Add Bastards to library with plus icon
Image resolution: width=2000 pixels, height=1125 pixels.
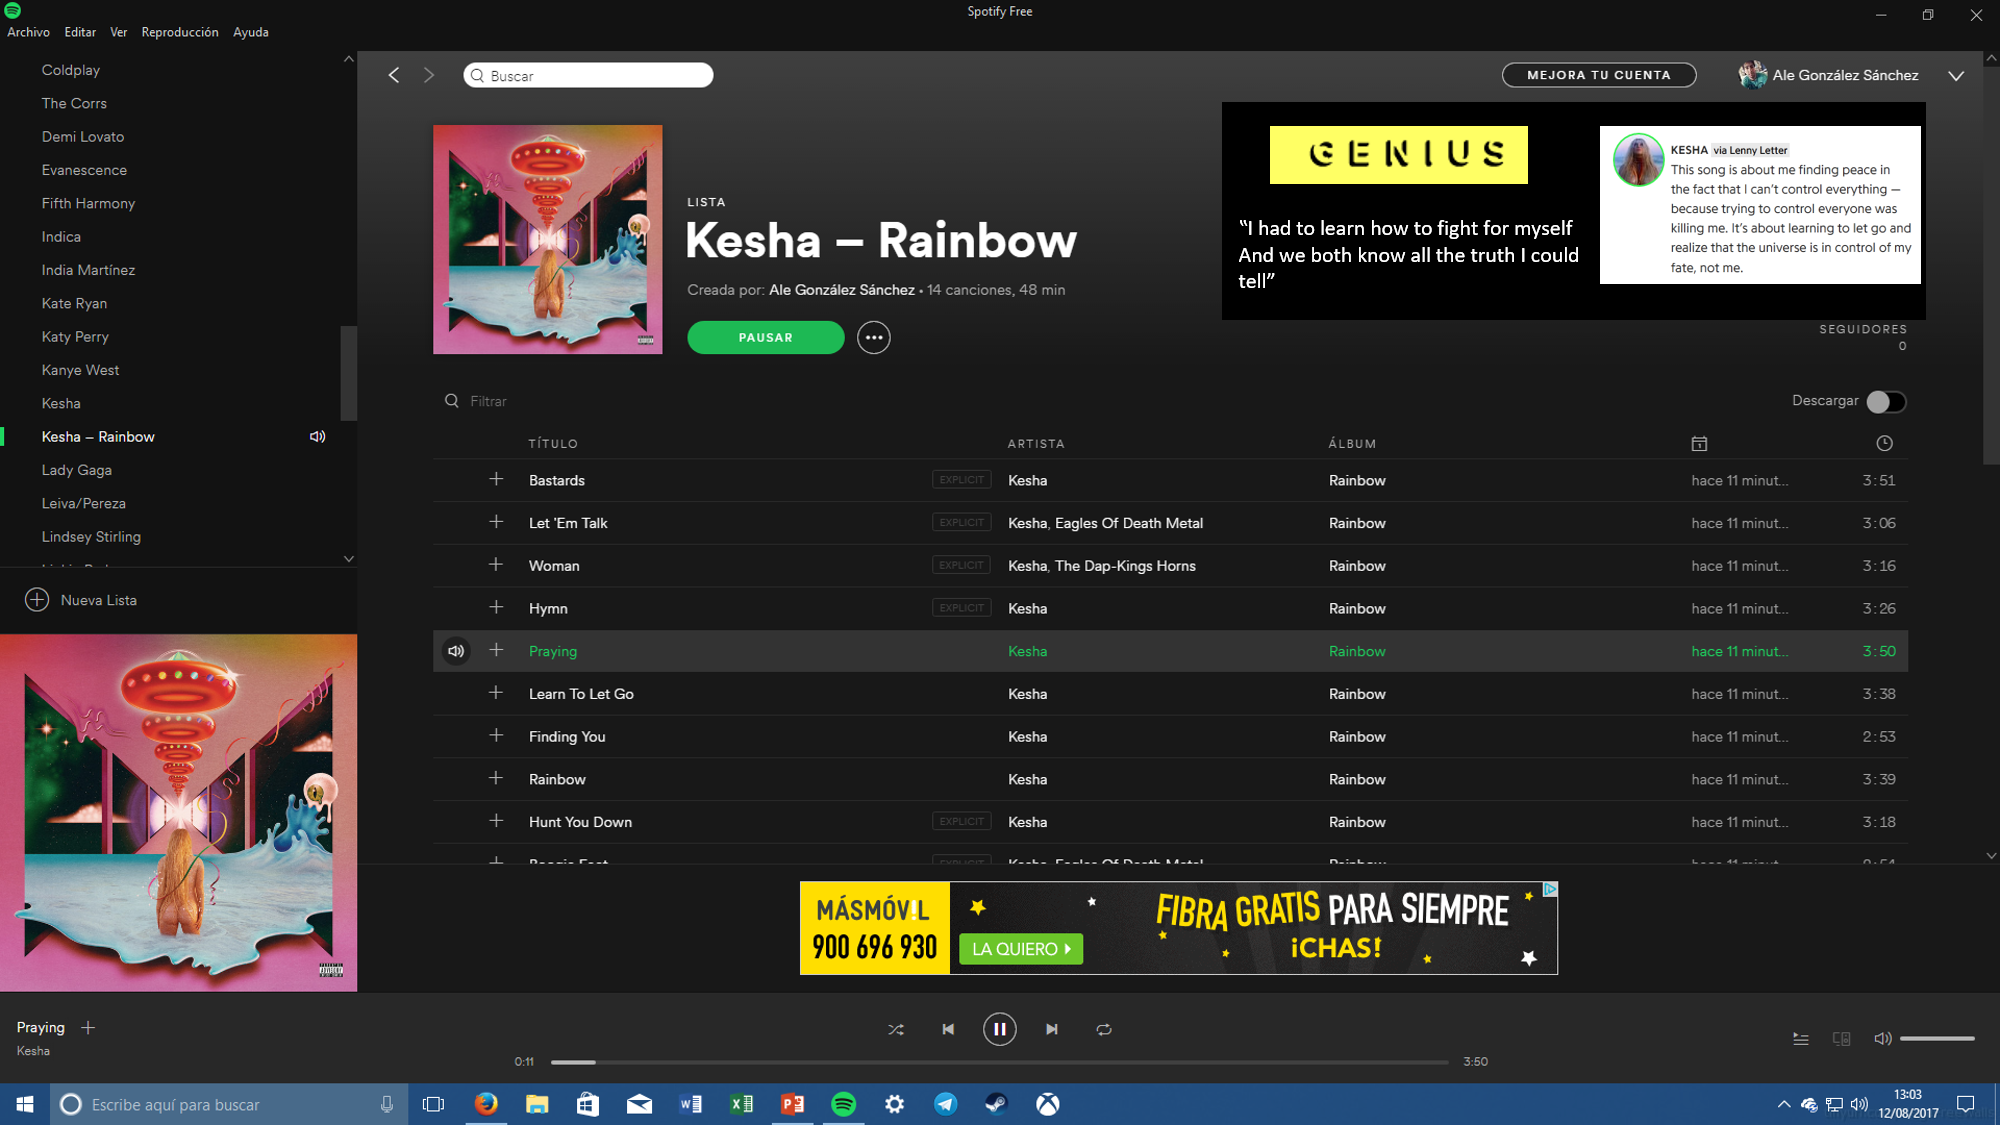pyautogui.click(x=496, y=480)
